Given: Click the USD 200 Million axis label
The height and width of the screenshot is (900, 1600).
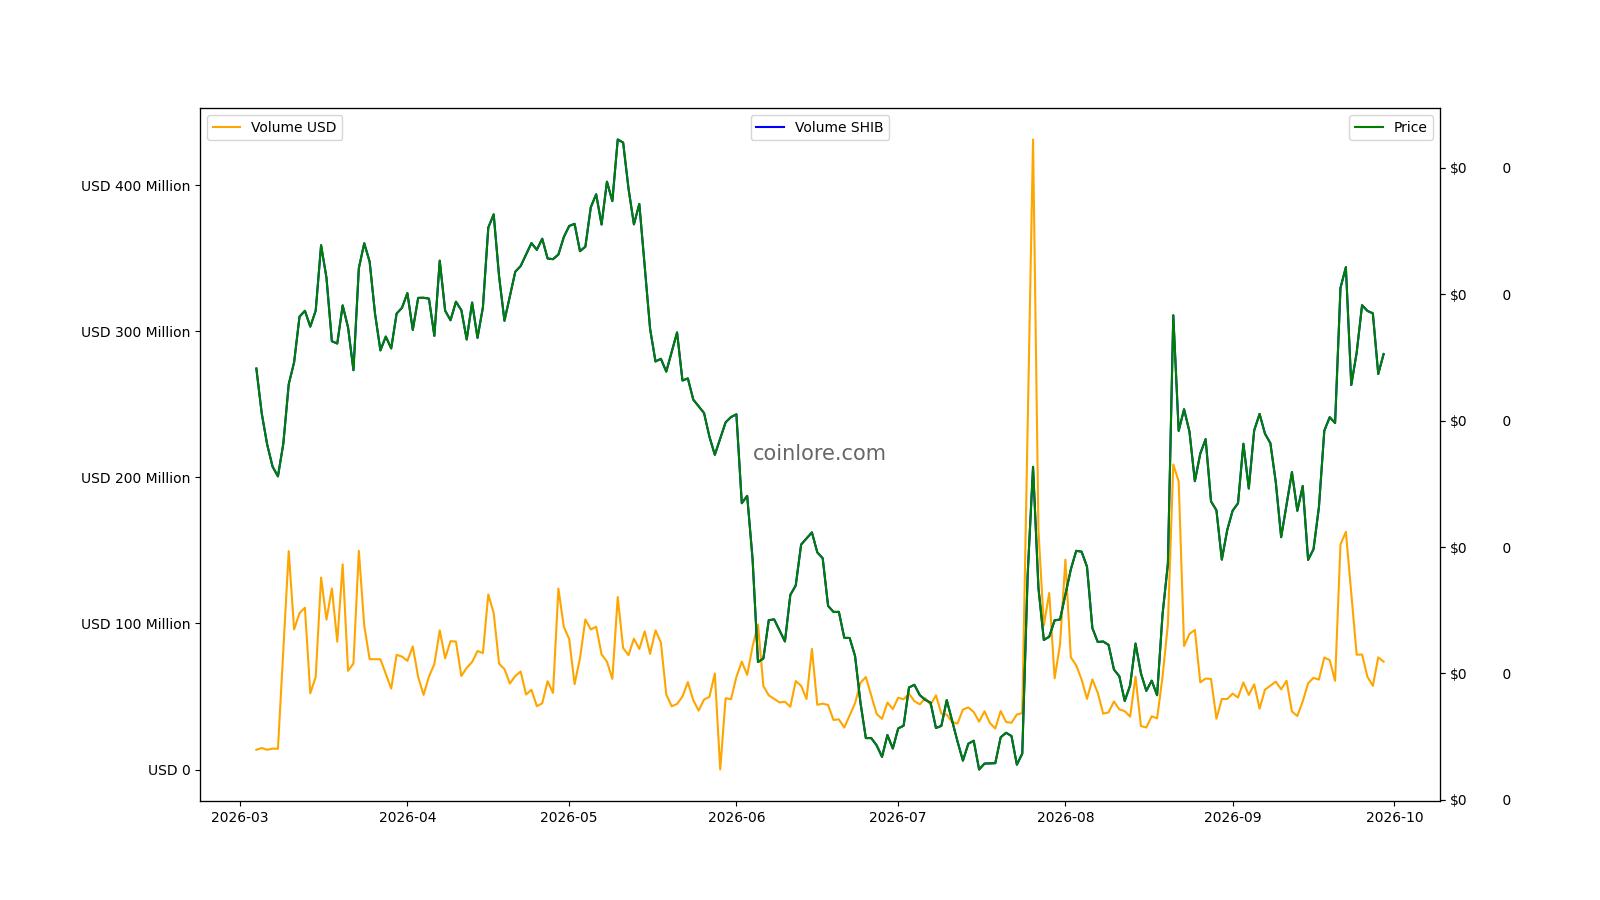Looking at the screenshot, I should [x=135, y=478].
